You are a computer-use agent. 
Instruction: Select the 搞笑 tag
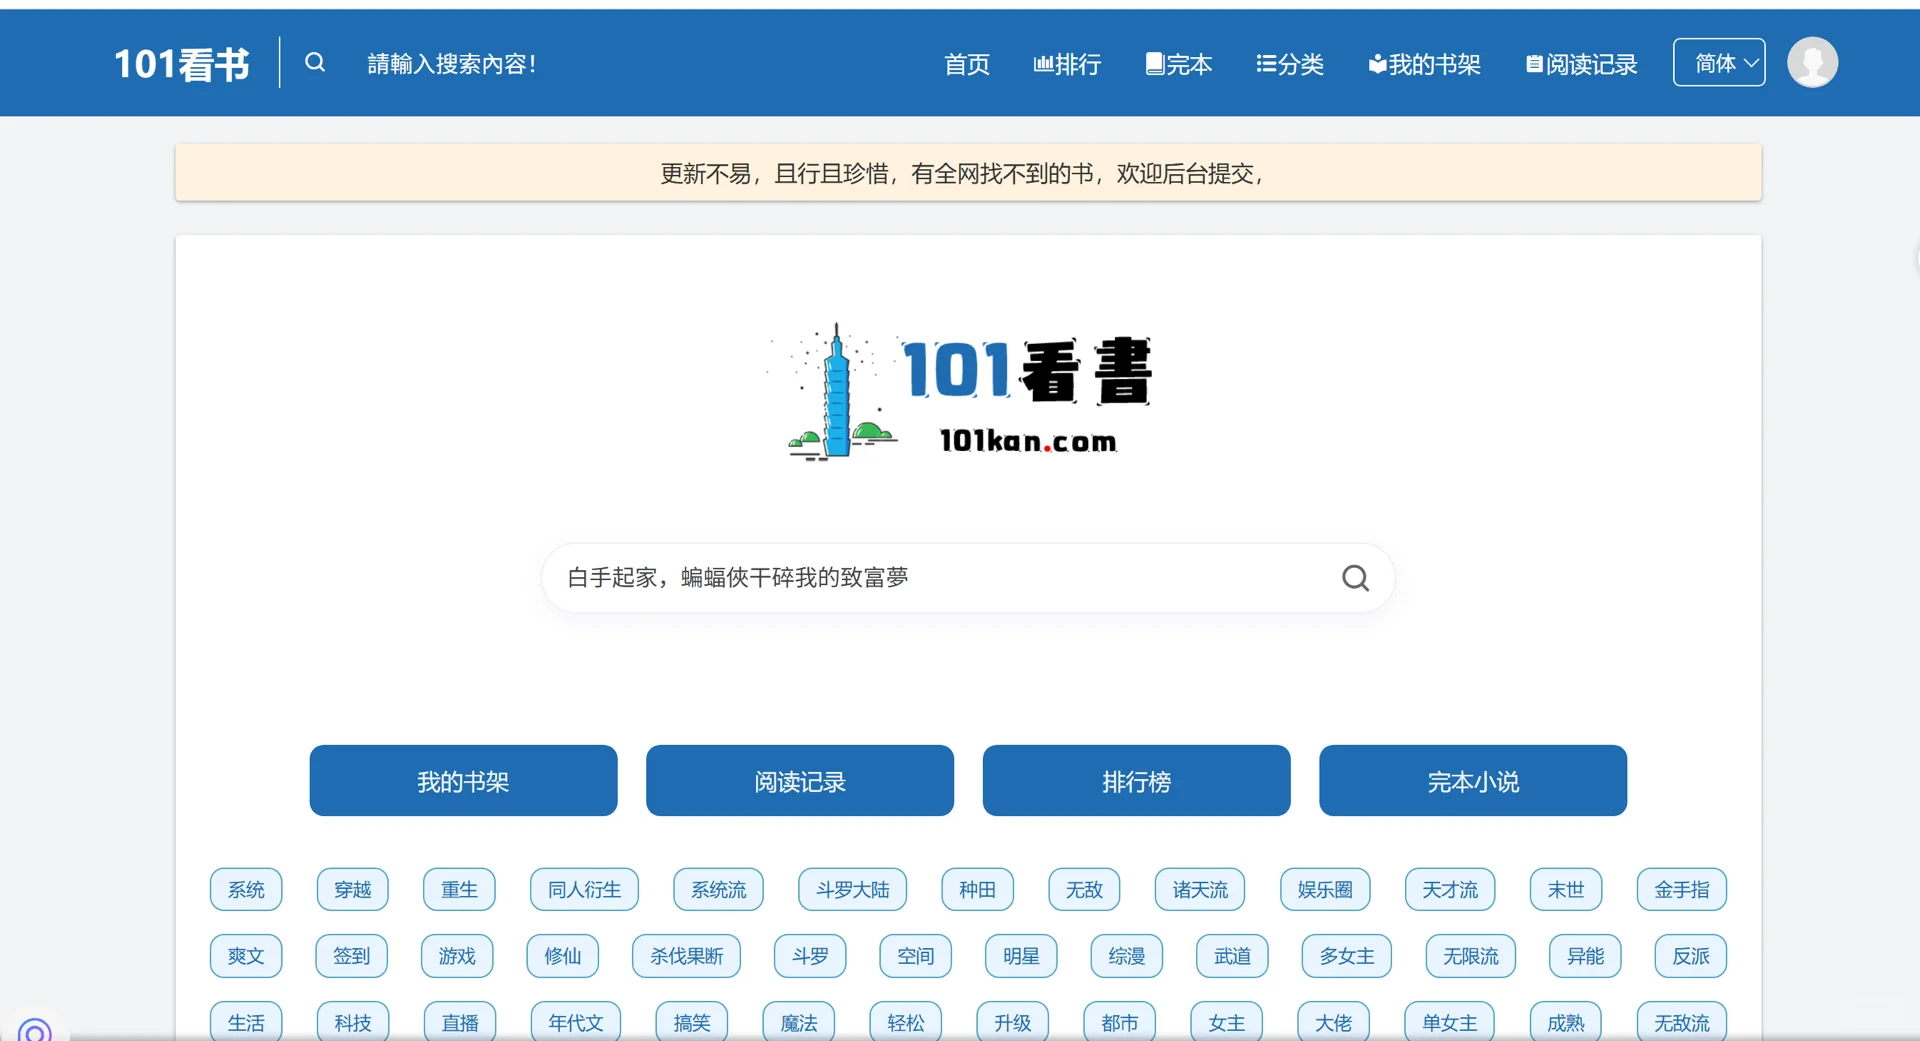click(692, 1022)
